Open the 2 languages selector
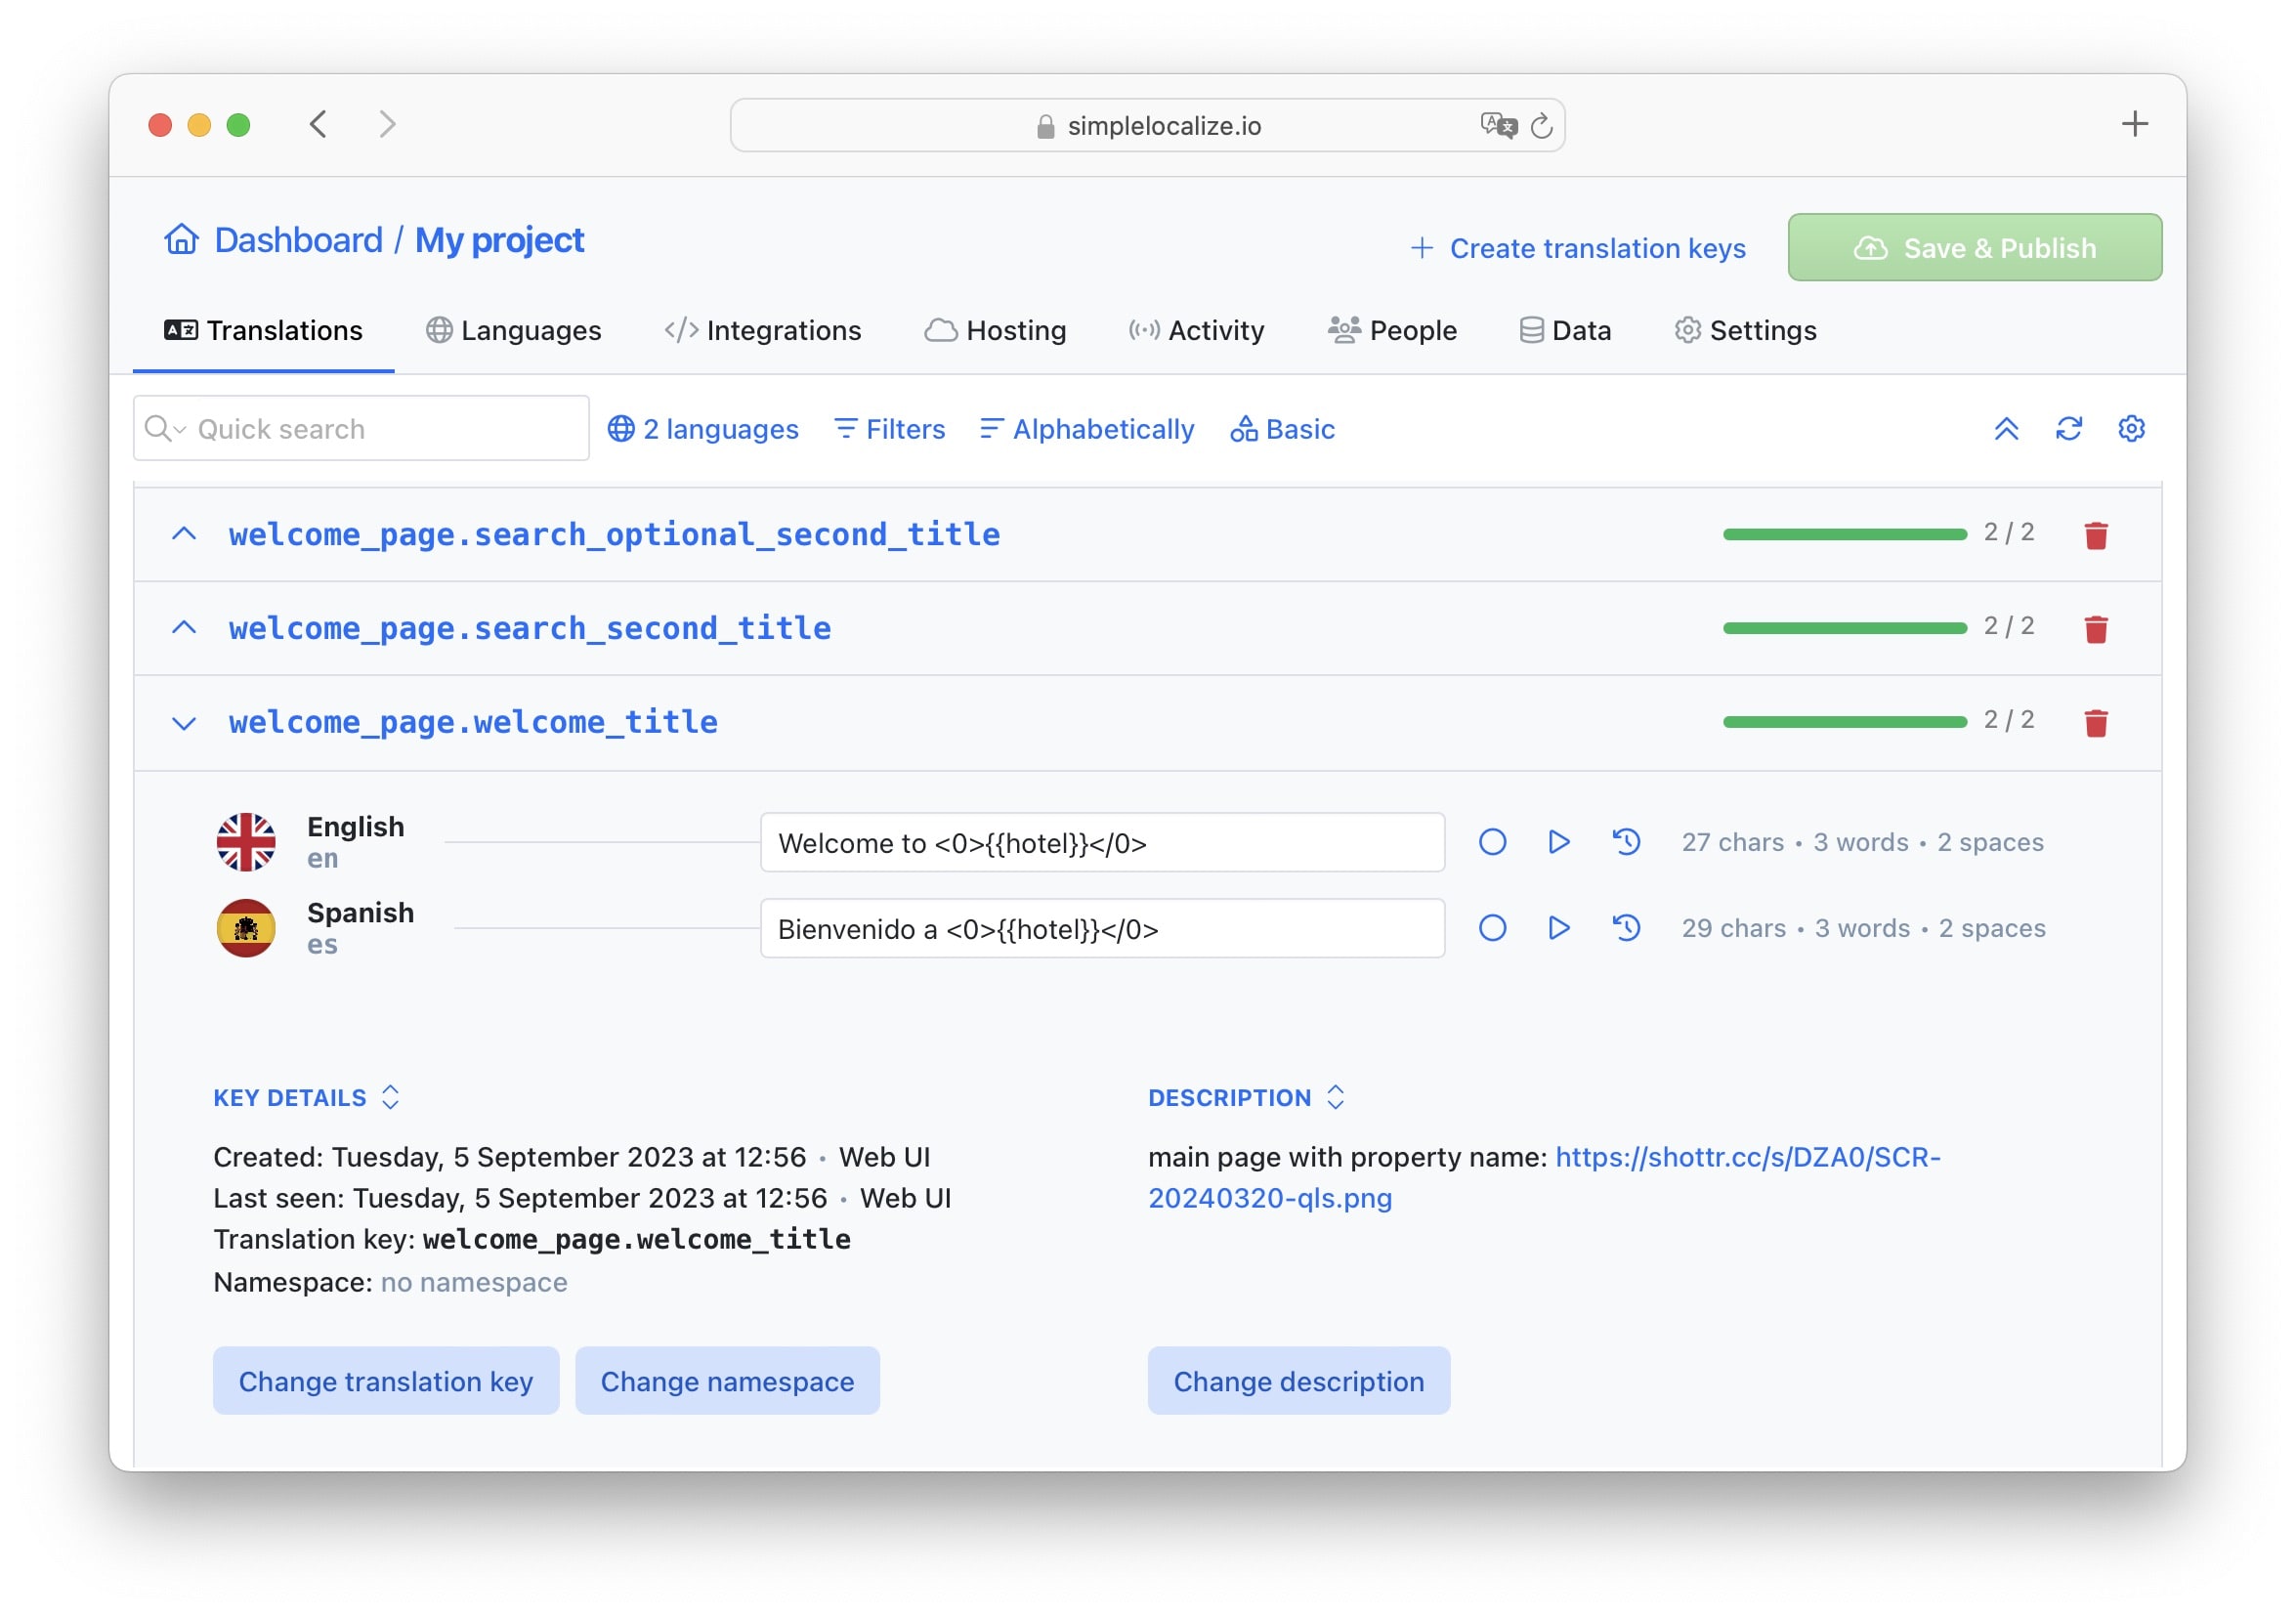 (x=703, y=429)
